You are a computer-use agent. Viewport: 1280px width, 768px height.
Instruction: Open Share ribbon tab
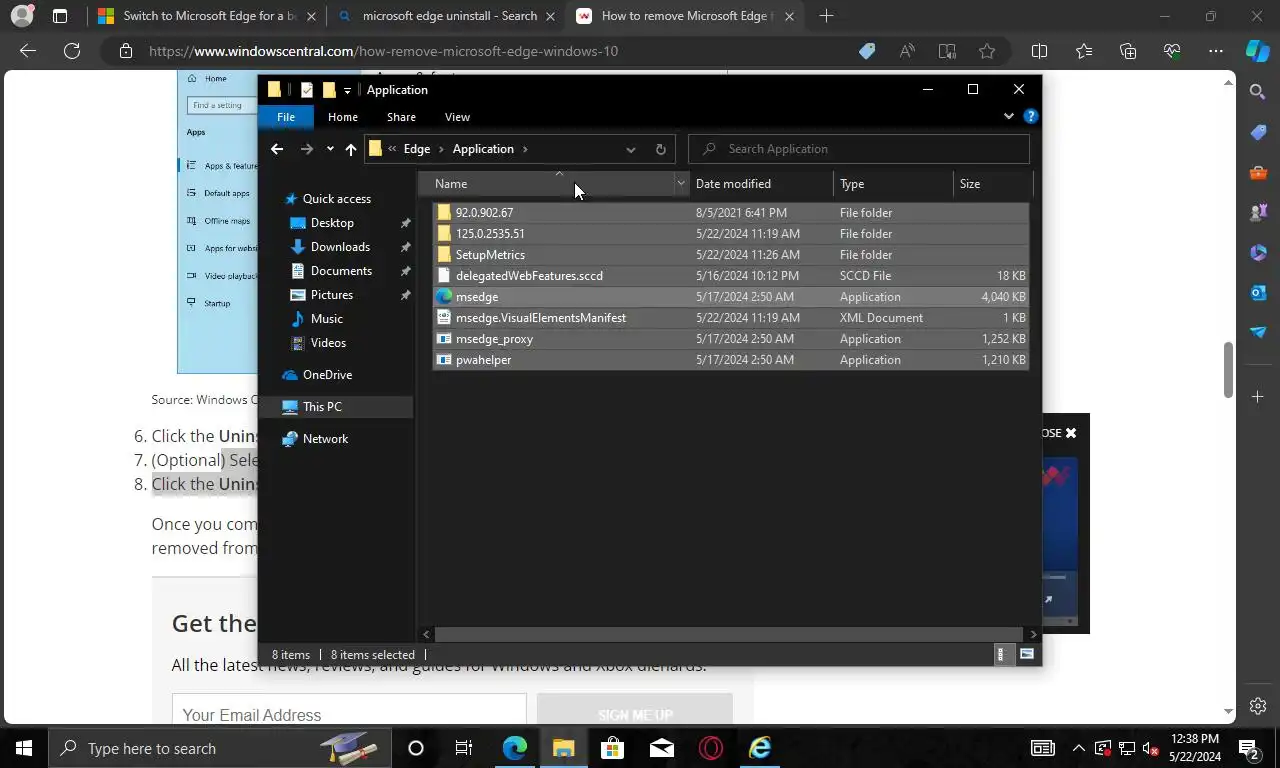point(401,117)
